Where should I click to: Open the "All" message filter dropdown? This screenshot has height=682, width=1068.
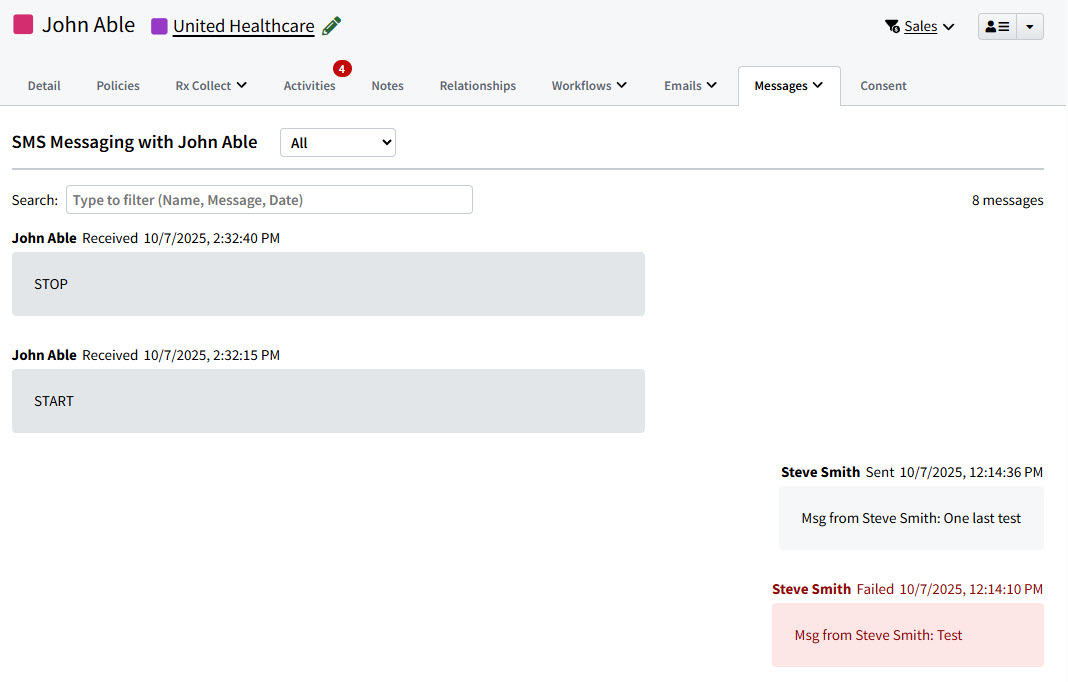[337, 142]
